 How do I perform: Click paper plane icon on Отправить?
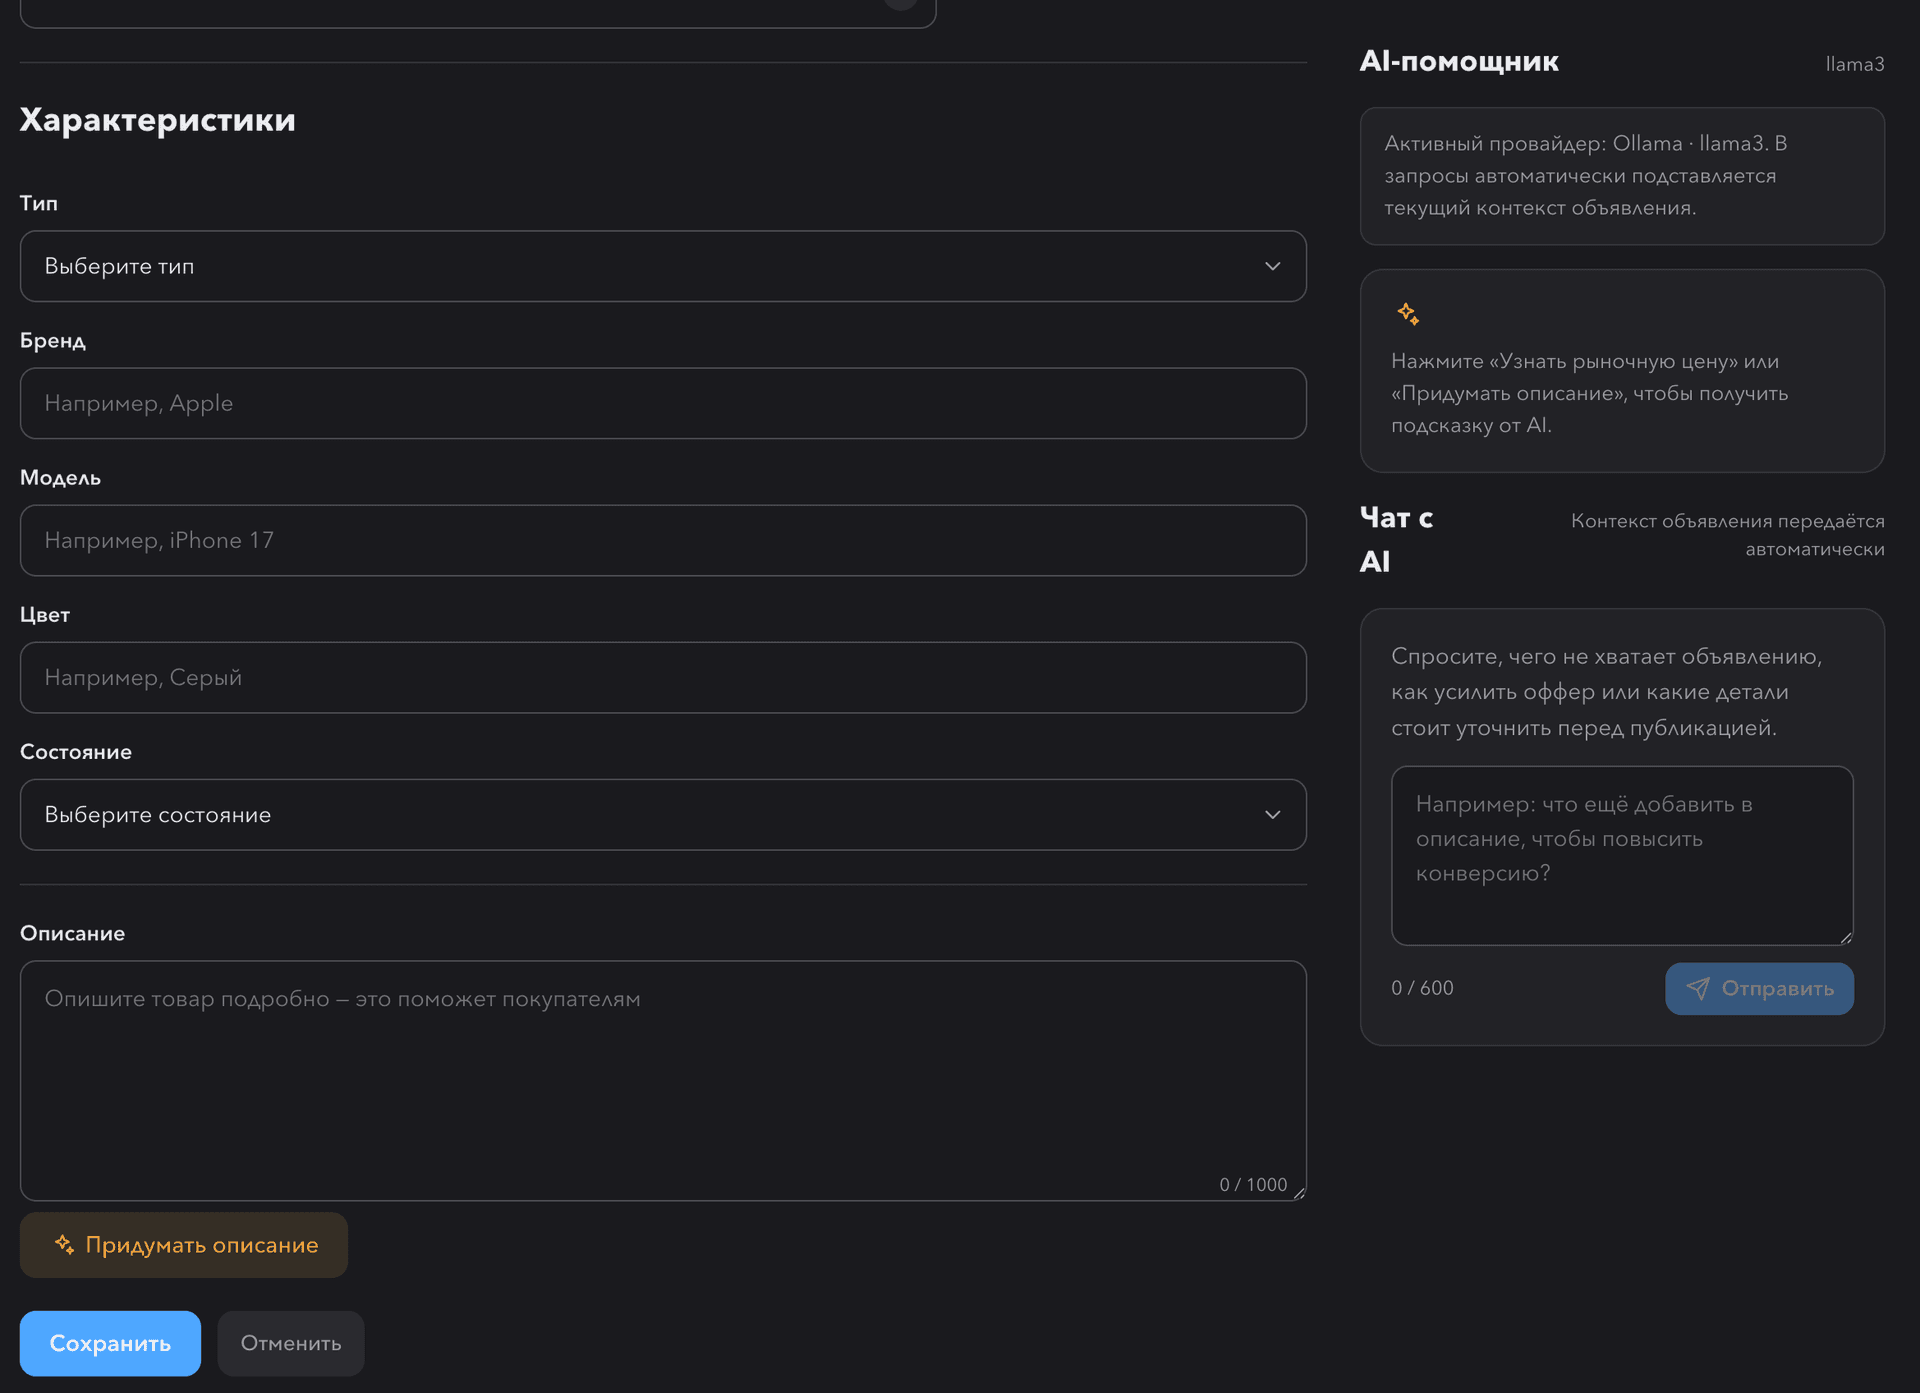1698,989
